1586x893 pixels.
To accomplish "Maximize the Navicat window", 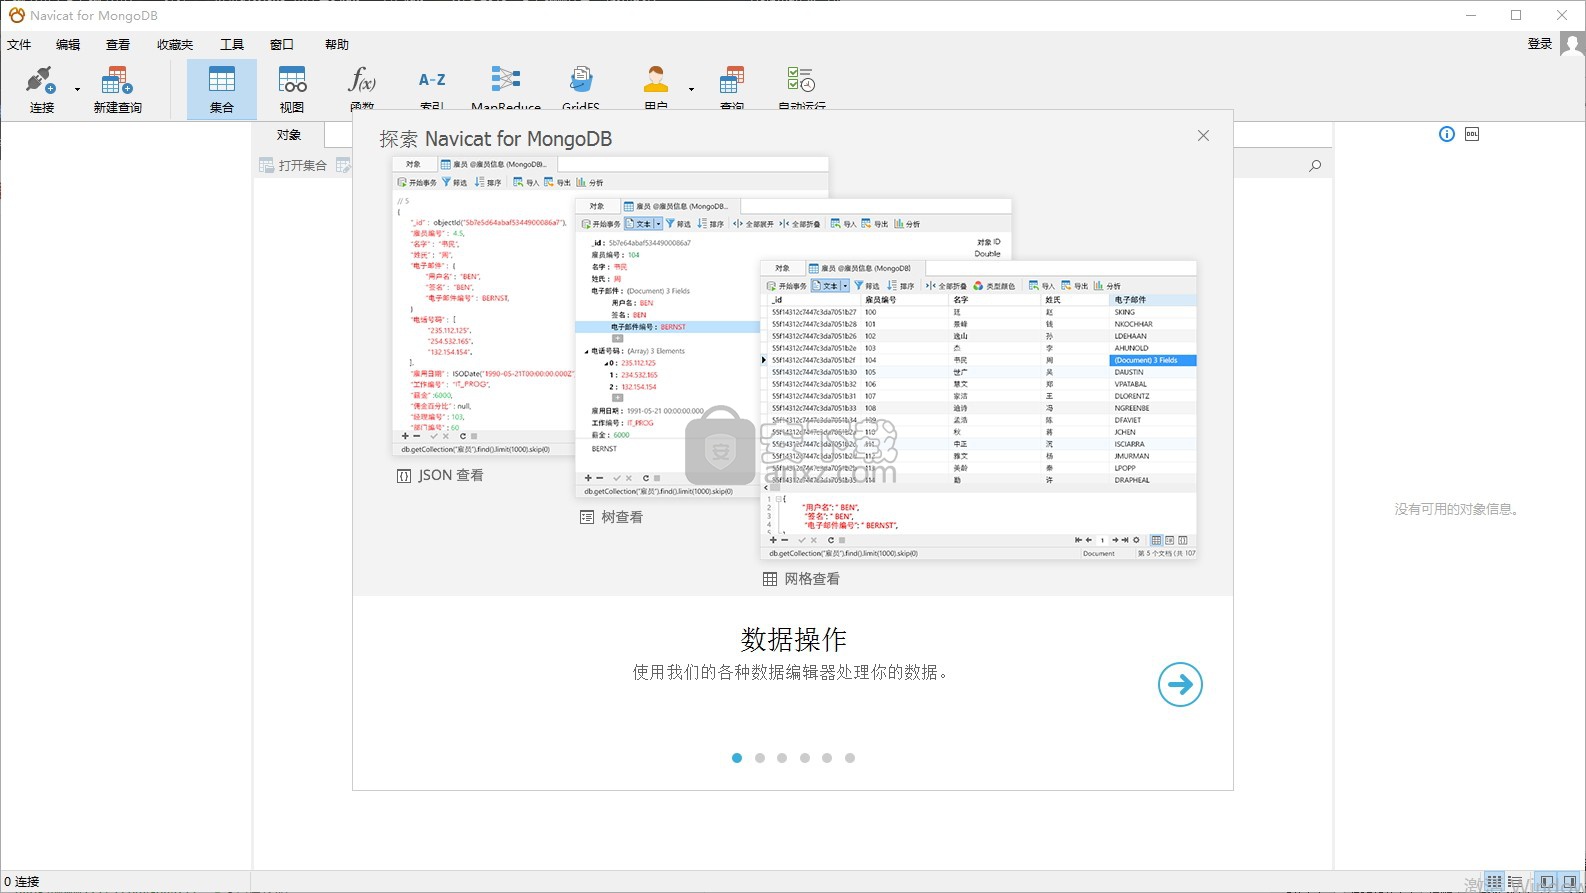I will pos(1516,15).
